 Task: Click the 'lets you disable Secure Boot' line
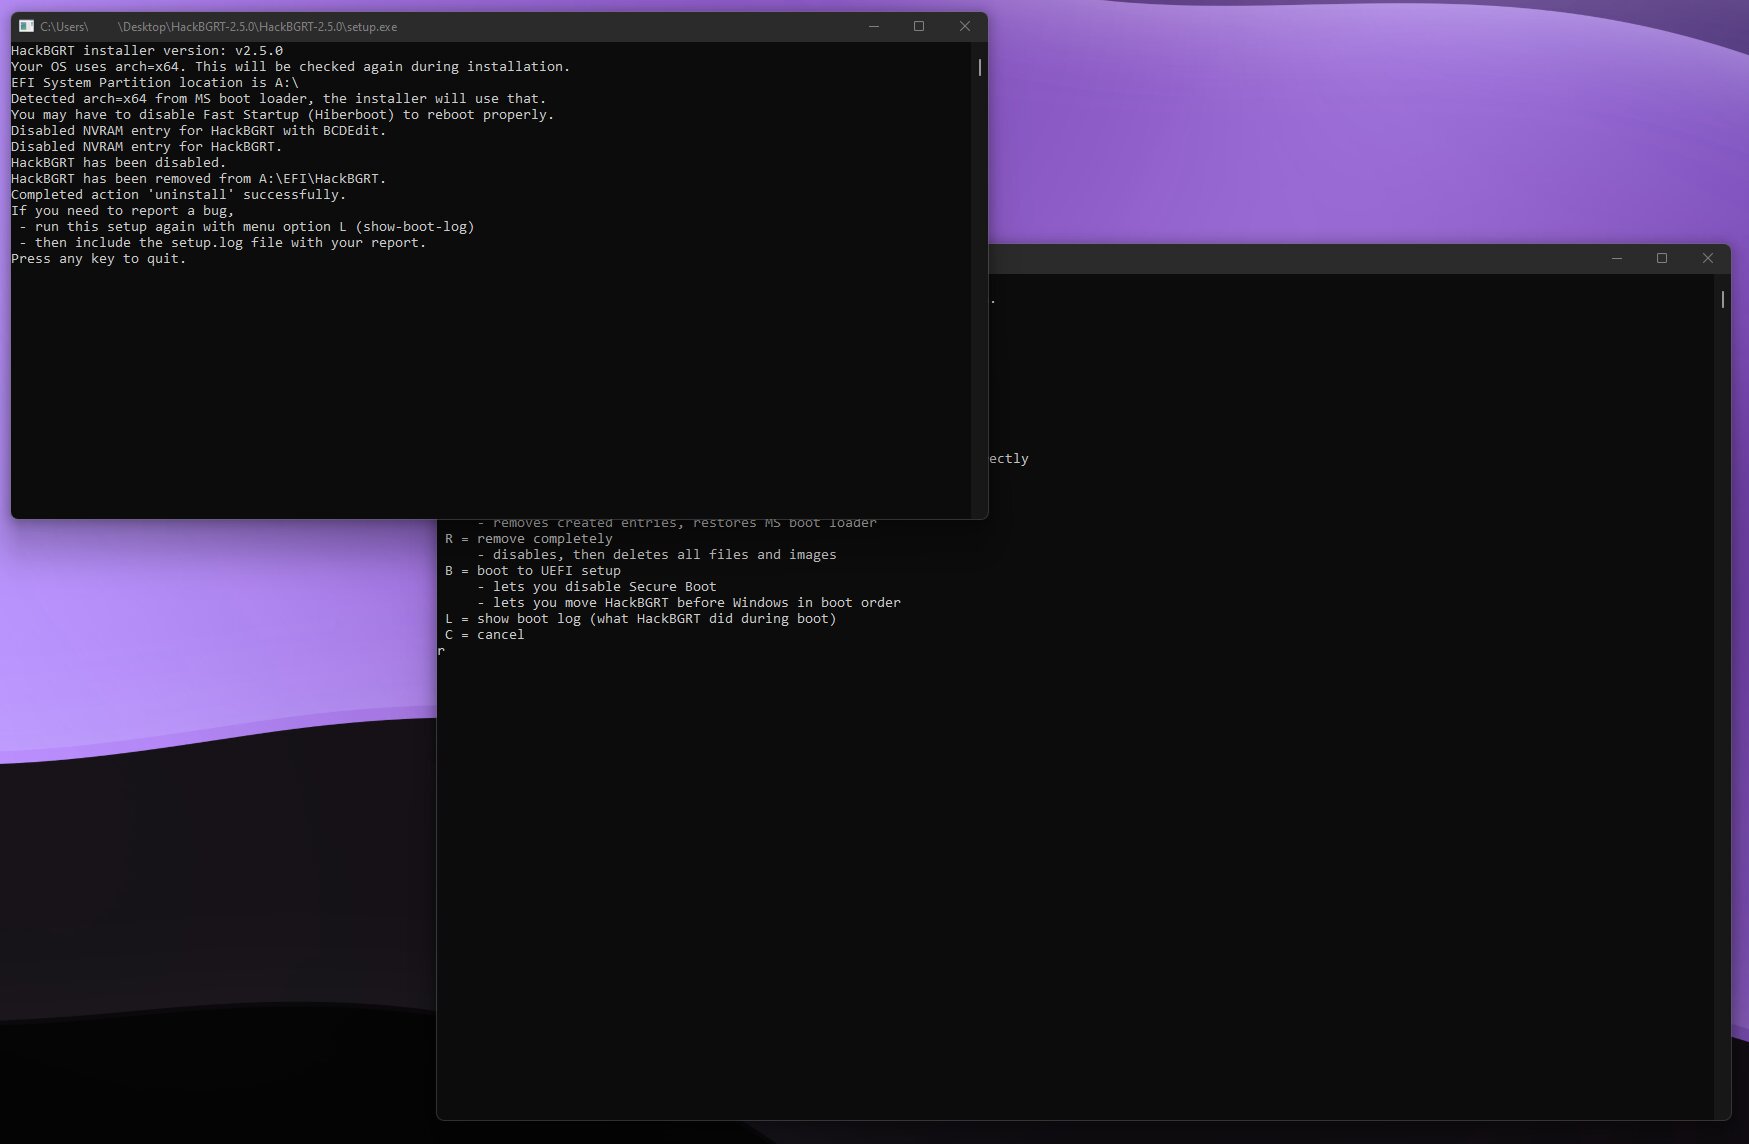[597, 587]
